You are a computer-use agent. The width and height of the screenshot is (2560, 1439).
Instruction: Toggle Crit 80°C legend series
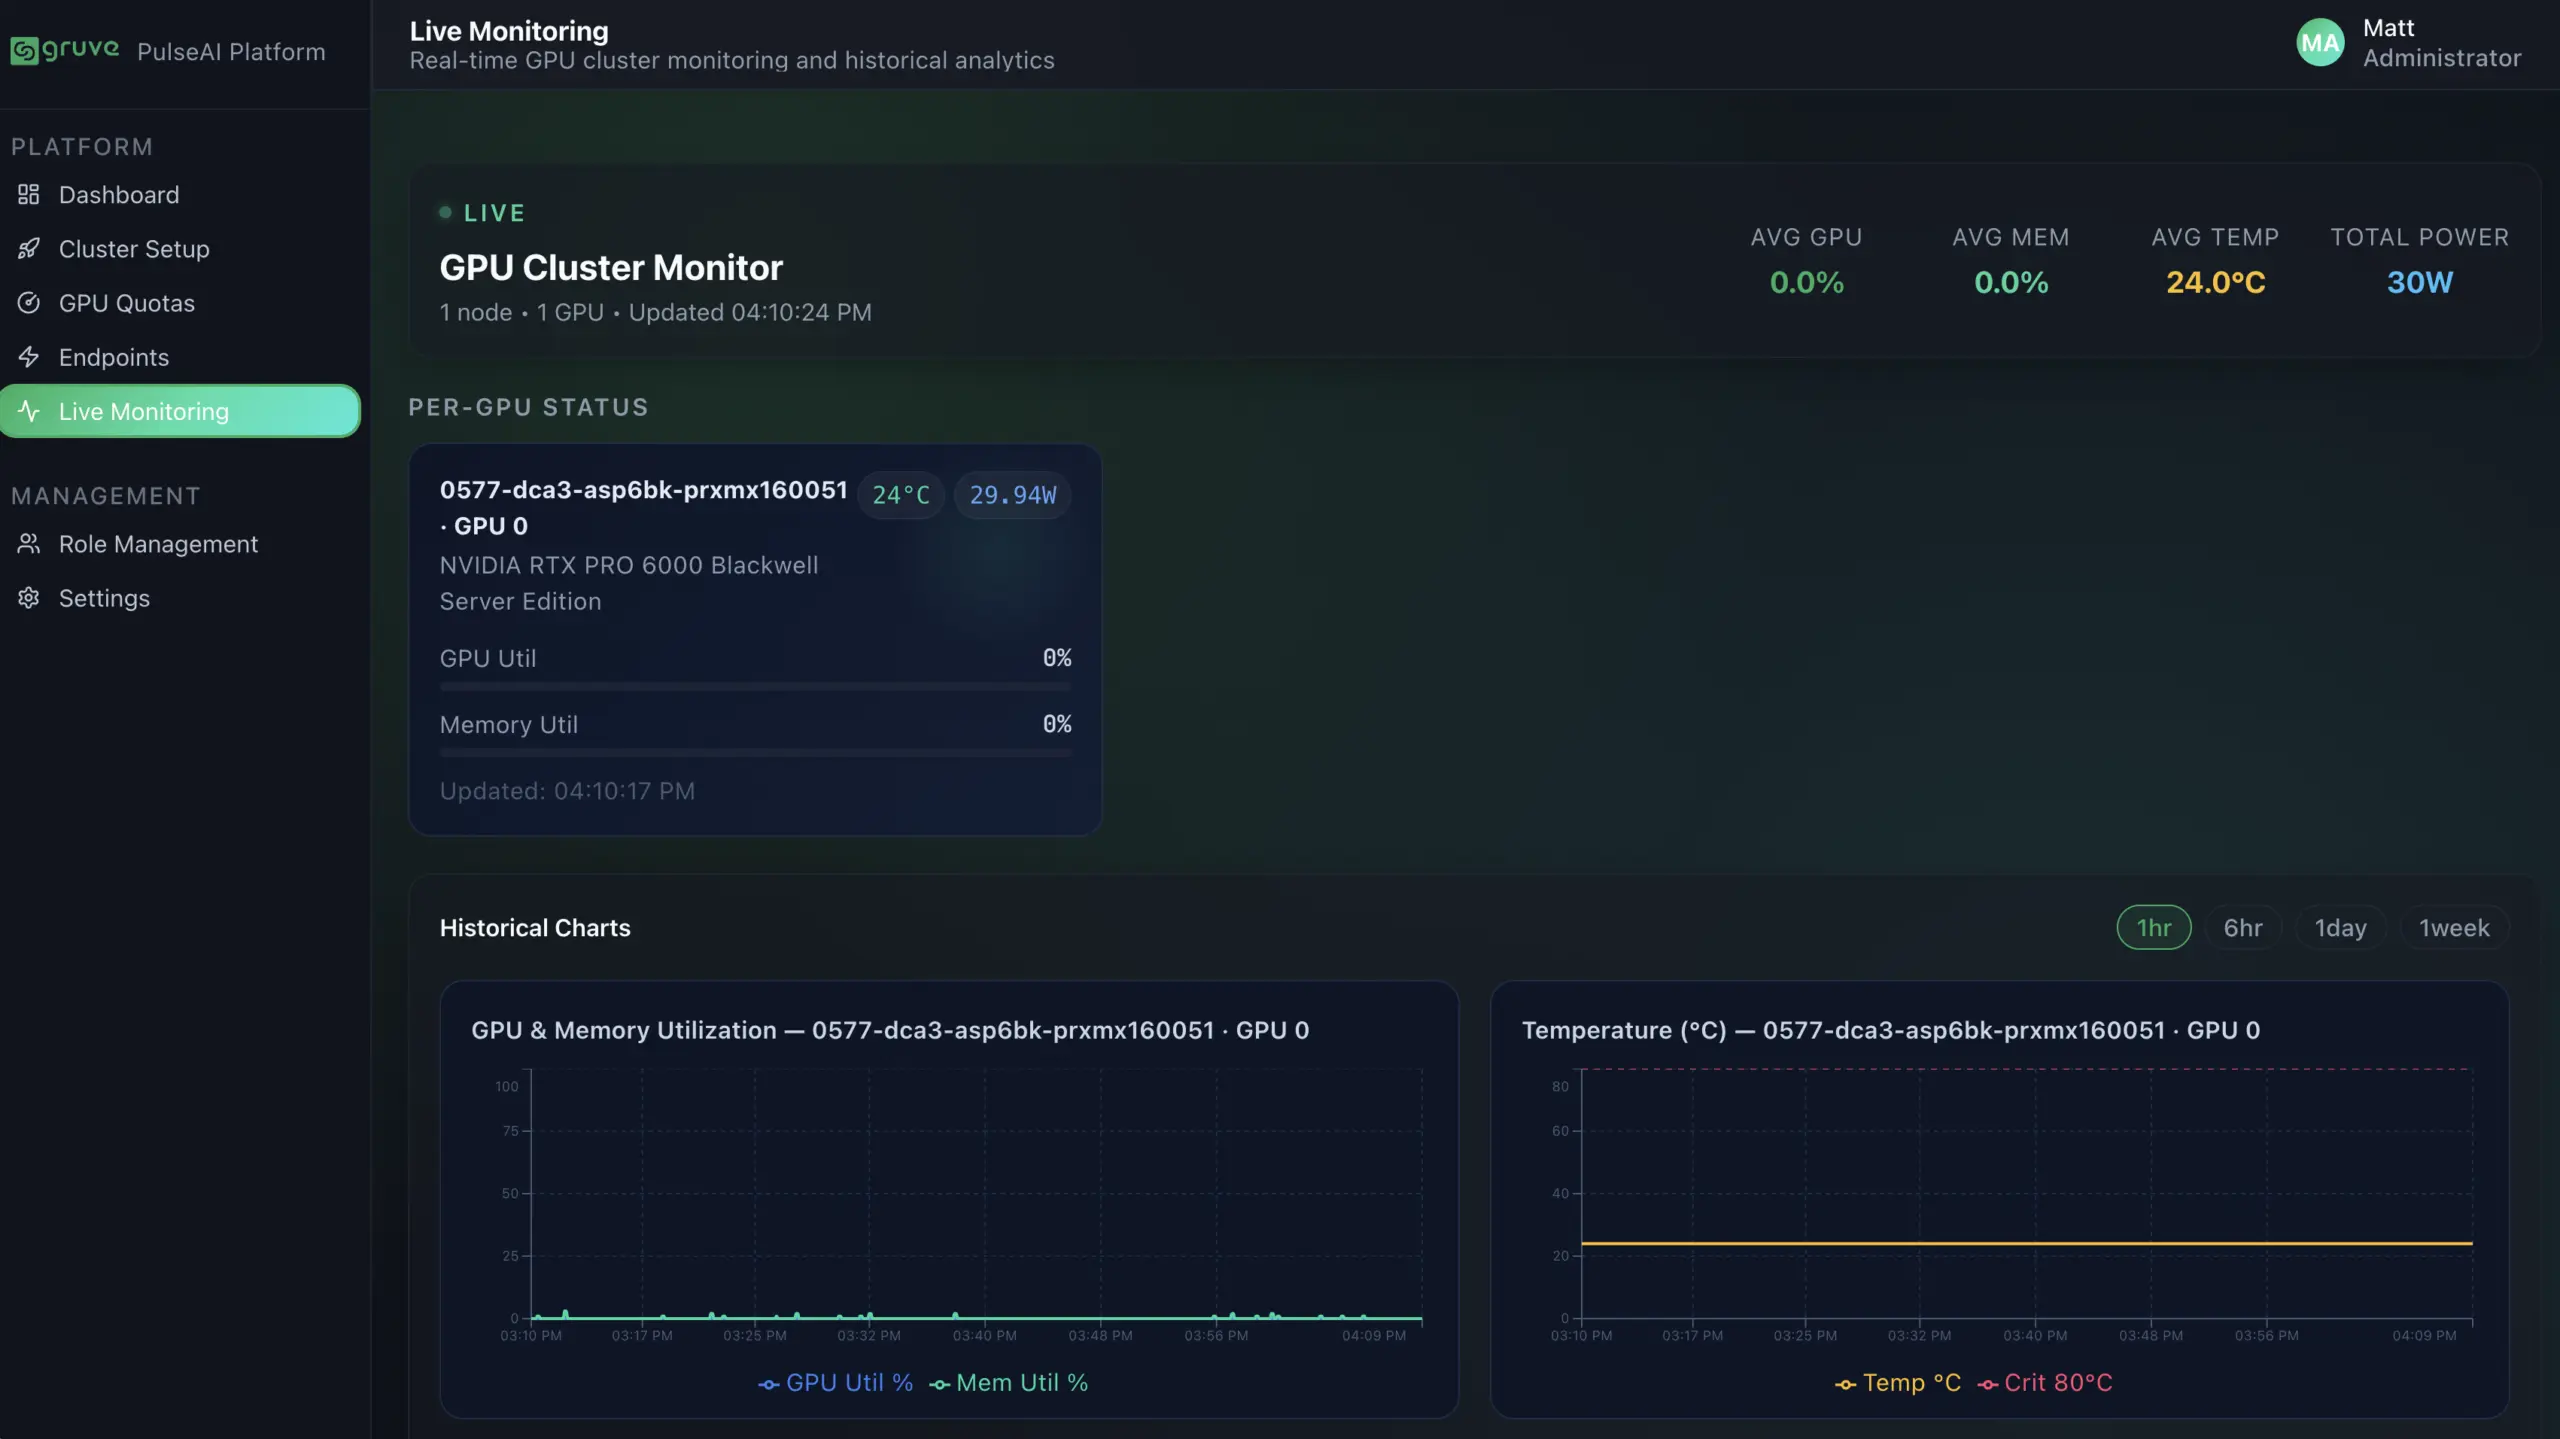[x=2046, y=1382]
